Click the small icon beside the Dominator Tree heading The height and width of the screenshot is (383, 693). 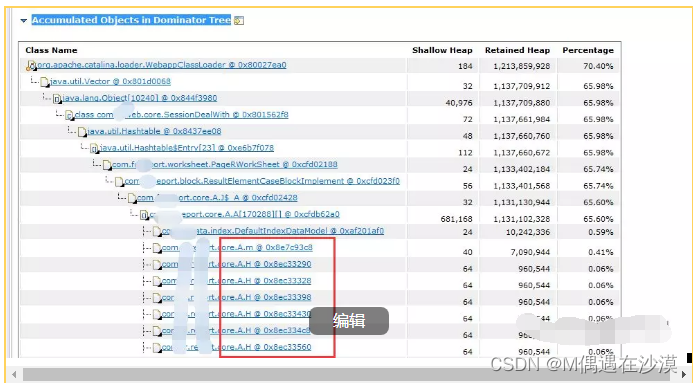[x=239, y=20]
